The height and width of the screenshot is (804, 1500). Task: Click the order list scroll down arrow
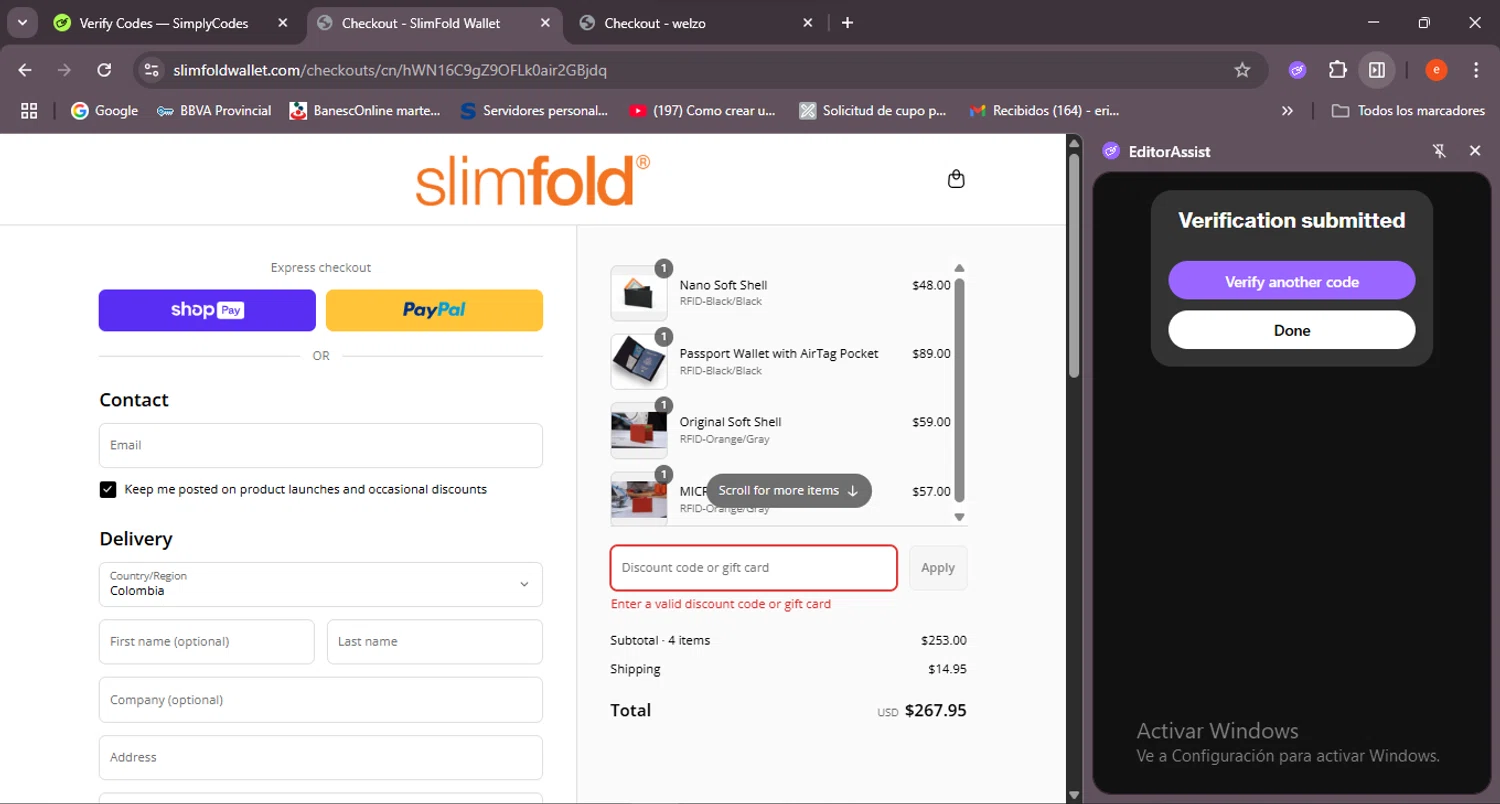pos(959,517)
